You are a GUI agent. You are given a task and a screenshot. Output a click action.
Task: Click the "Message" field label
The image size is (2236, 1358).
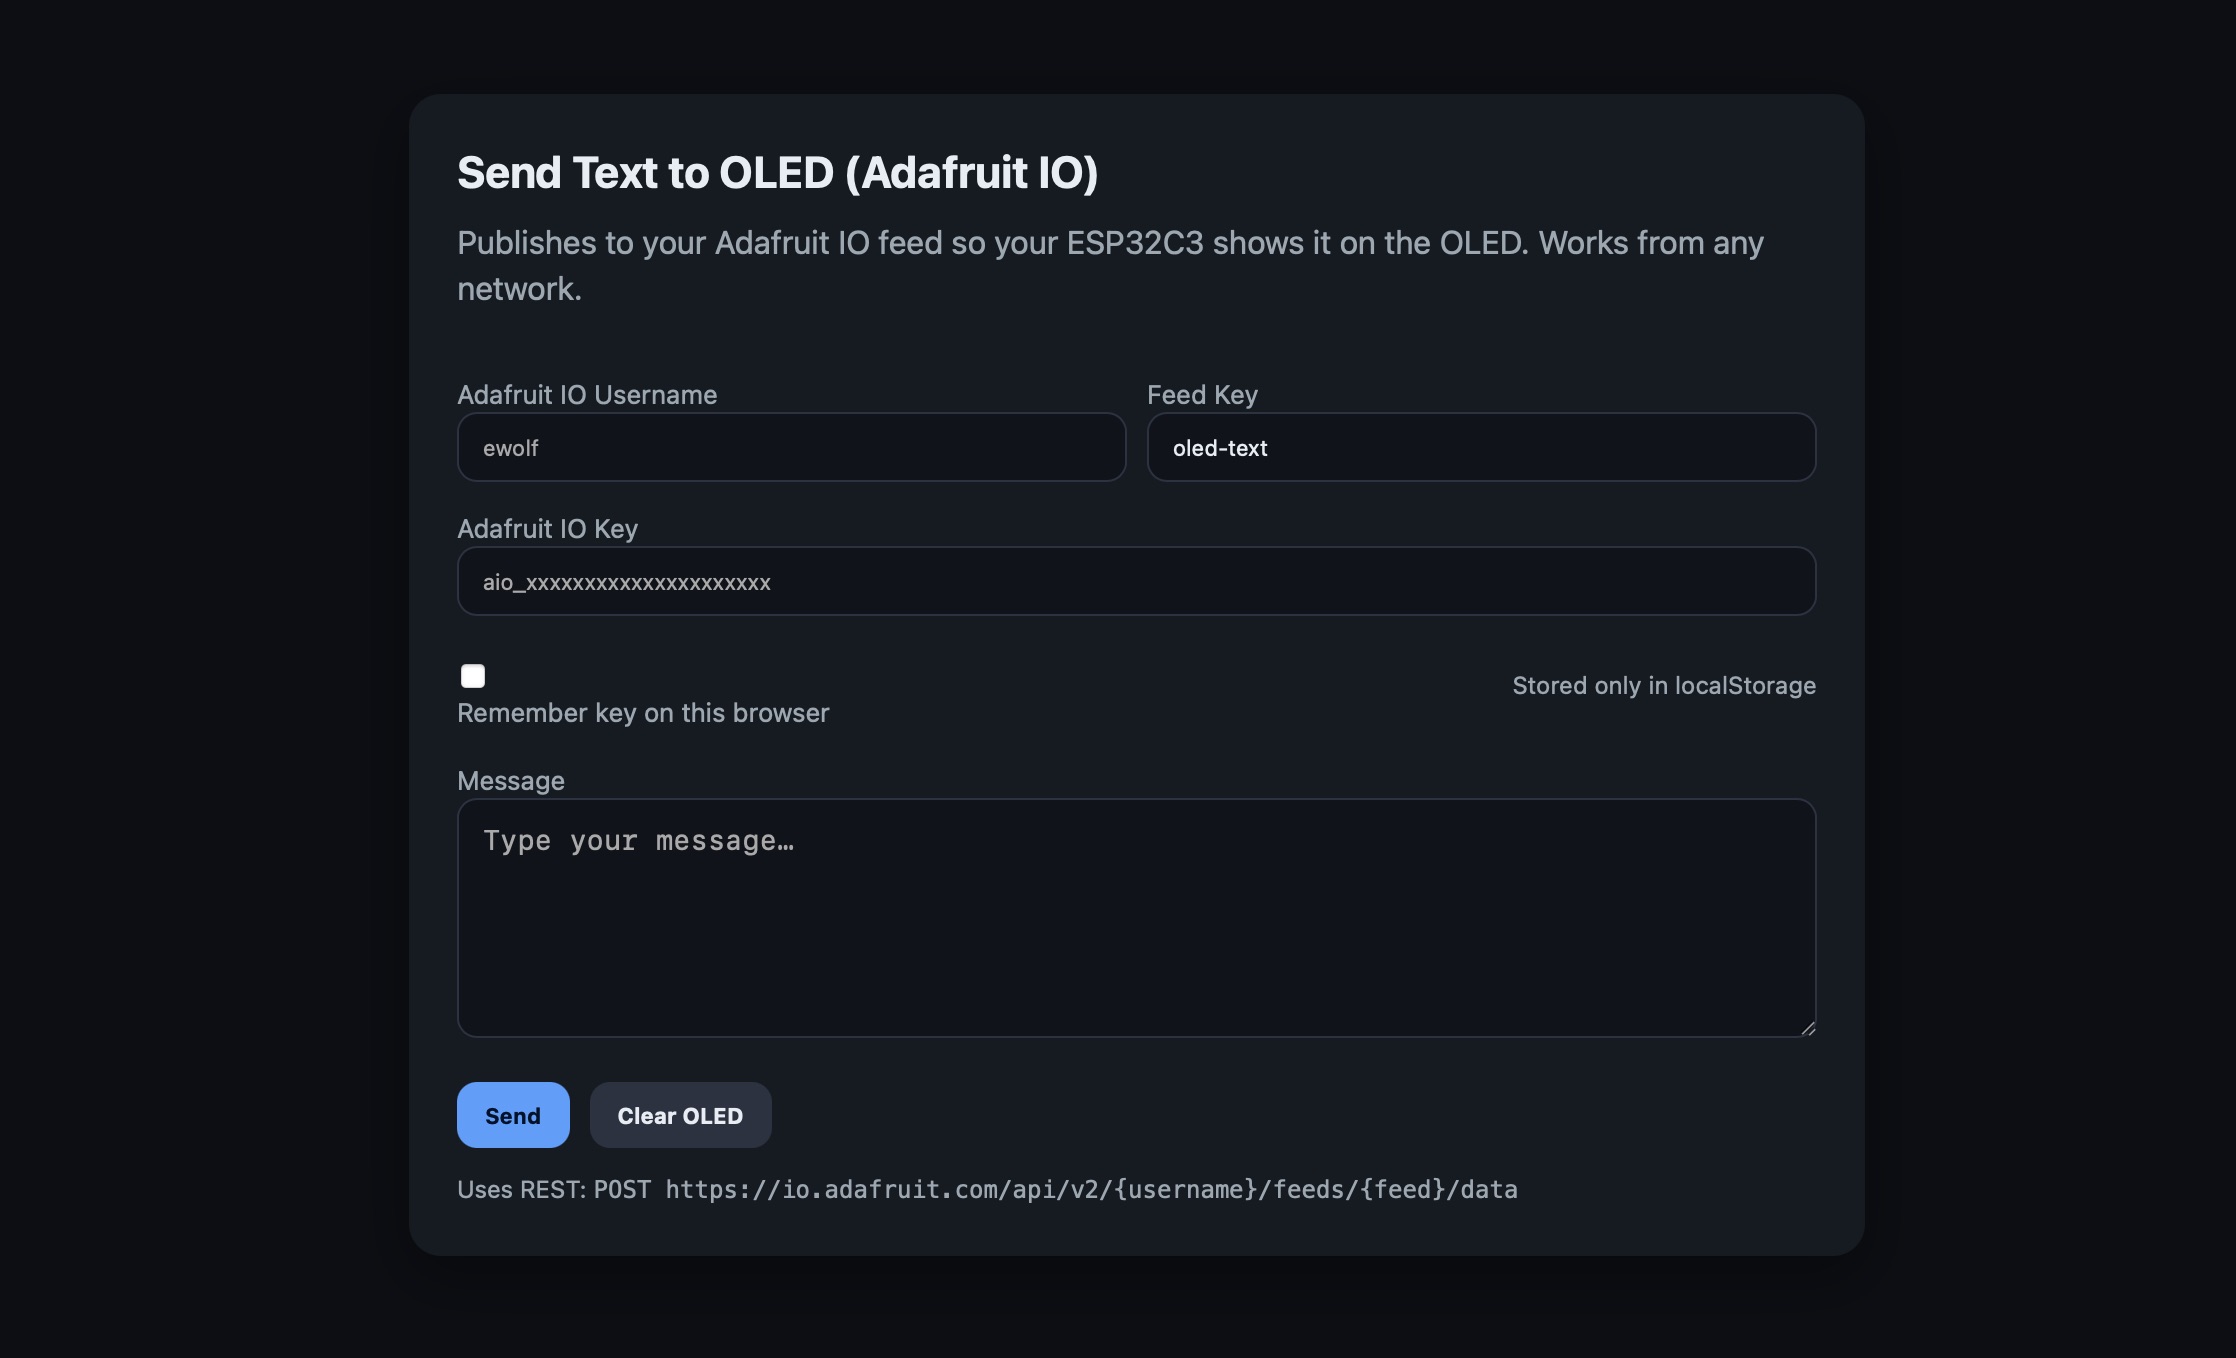(x=511, y=781)
